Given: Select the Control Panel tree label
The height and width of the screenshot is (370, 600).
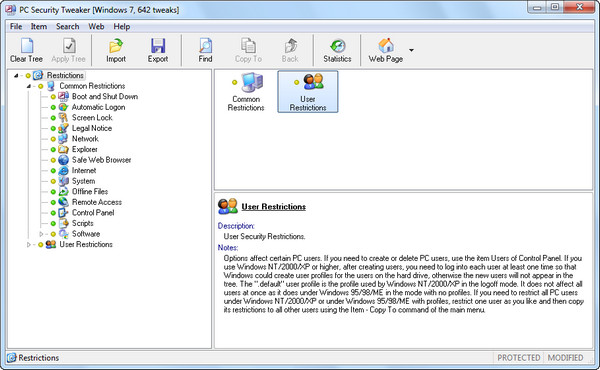Looking at the screenshot, I should tap(93, 213).
